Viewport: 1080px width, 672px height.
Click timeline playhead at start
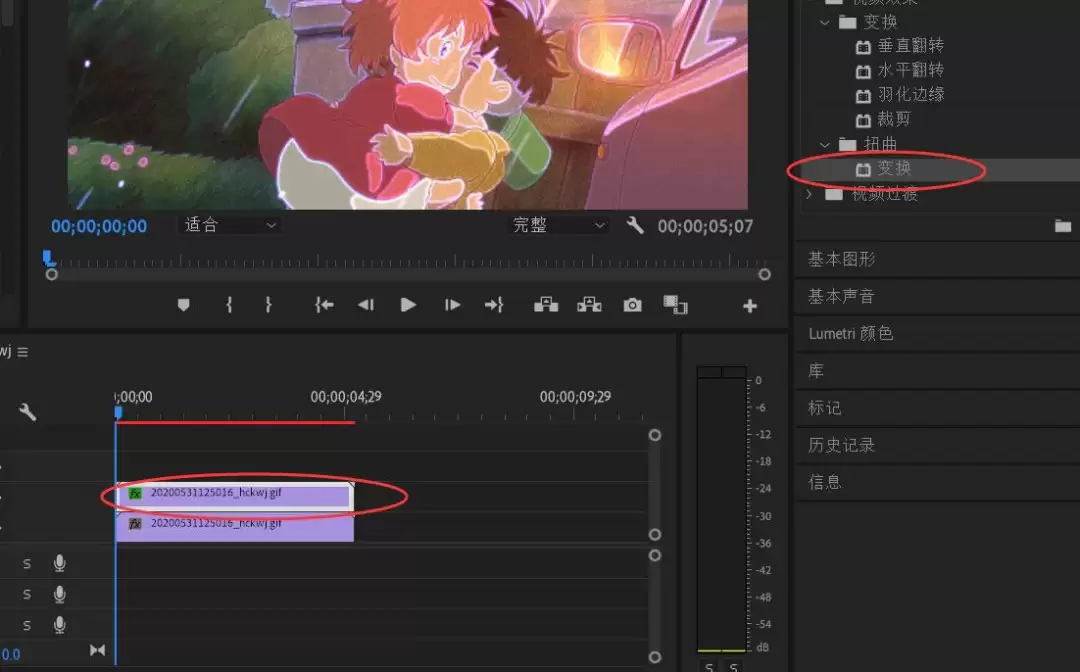[118, 412]
